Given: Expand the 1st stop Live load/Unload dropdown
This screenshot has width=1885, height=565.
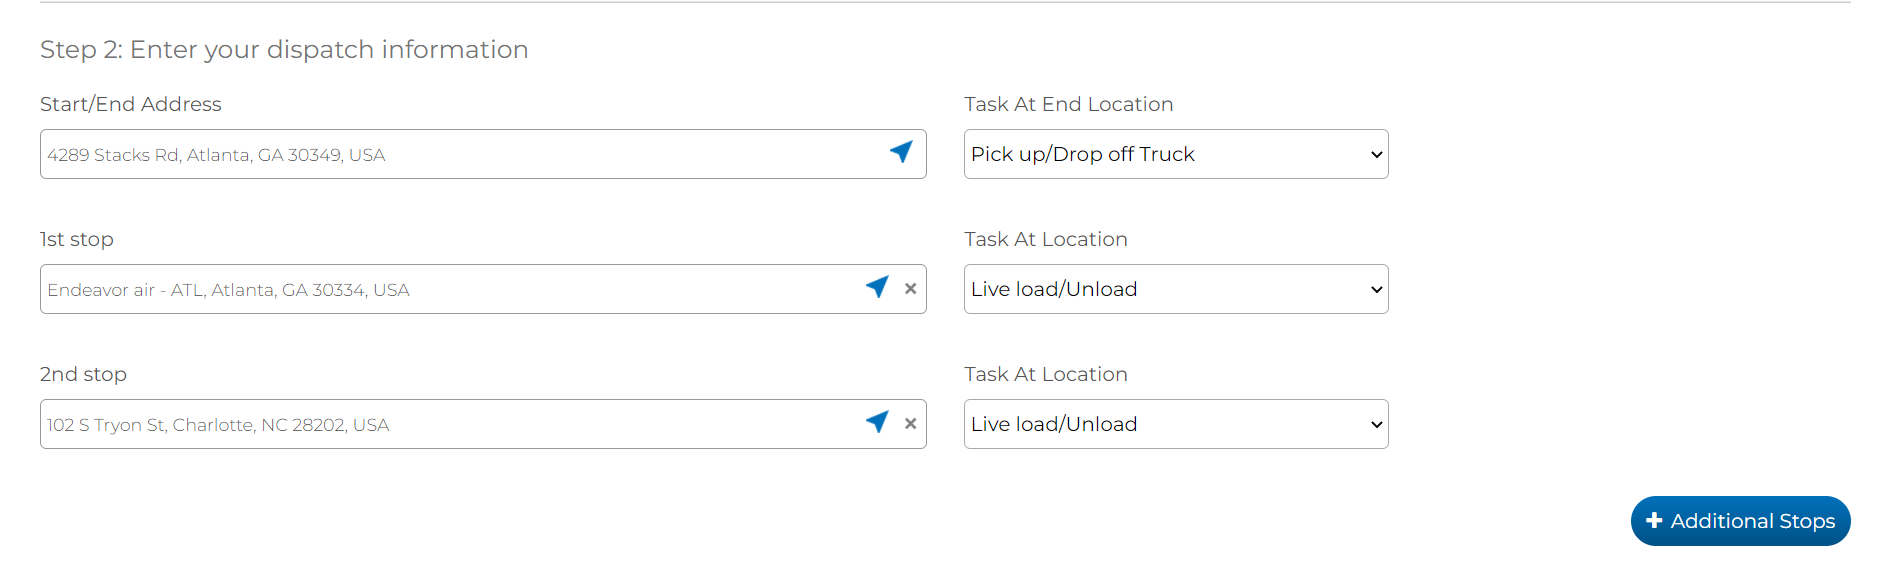Looking at the screenshot, I should pyautogui.click(x=1175, y=289).
